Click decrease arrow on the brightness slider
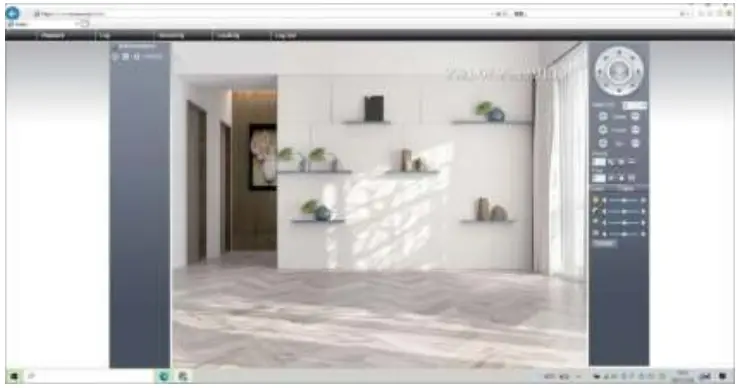The image size is (738, 388). tap(604, 200)
